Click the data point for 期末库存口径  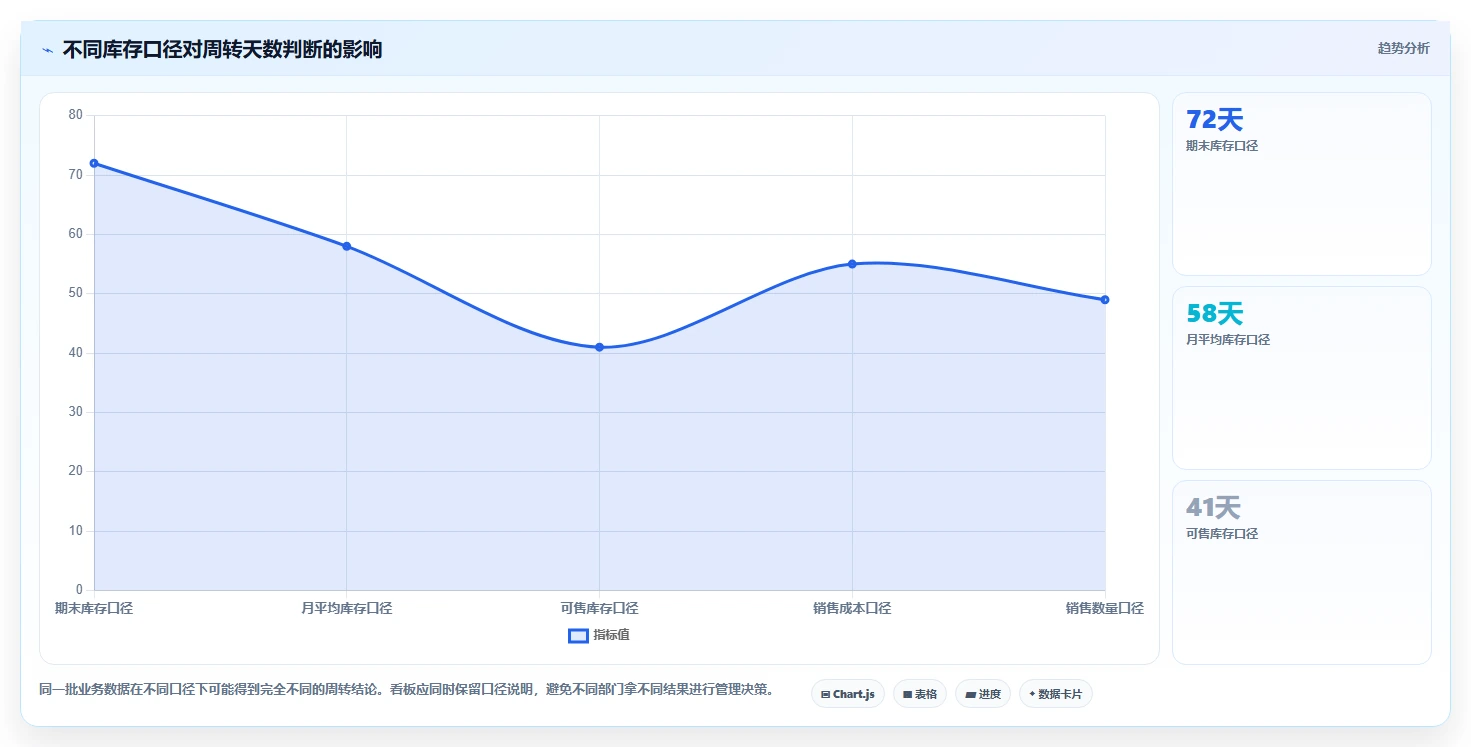94,163
